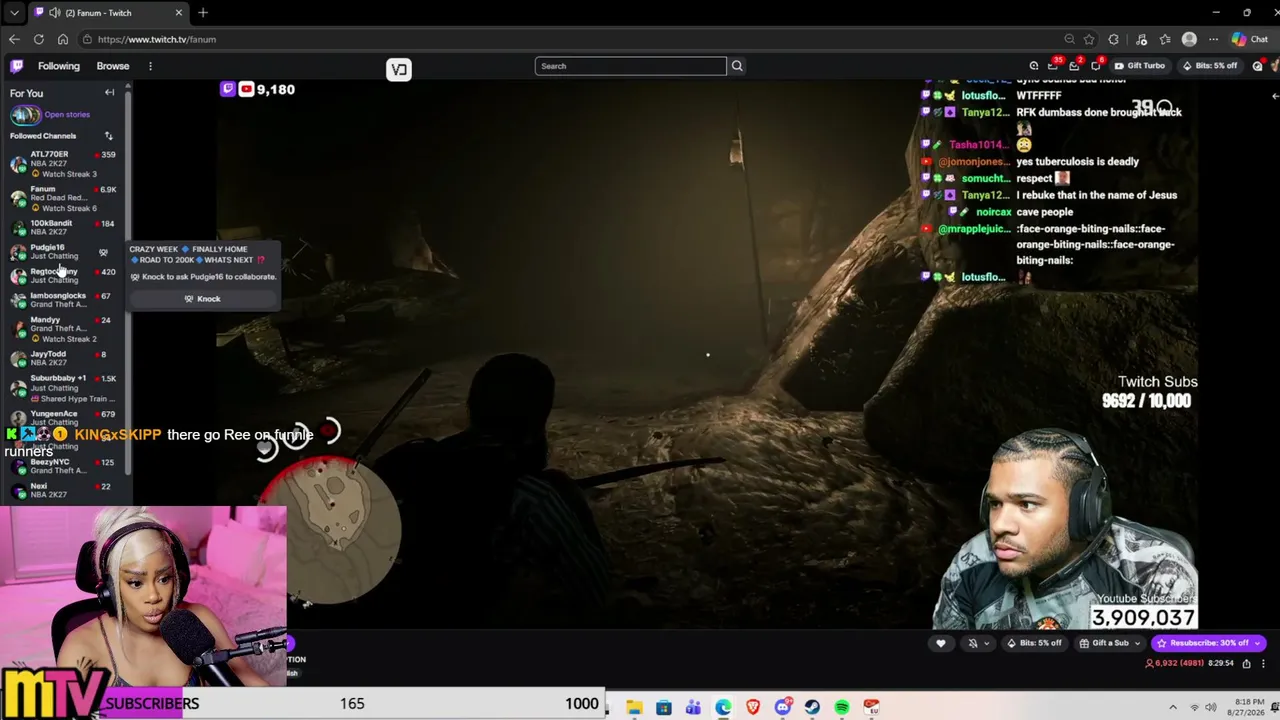Toggle stream notifications bell
The width and height of the screenshot is (1280, 720).
tap(973, 643)
